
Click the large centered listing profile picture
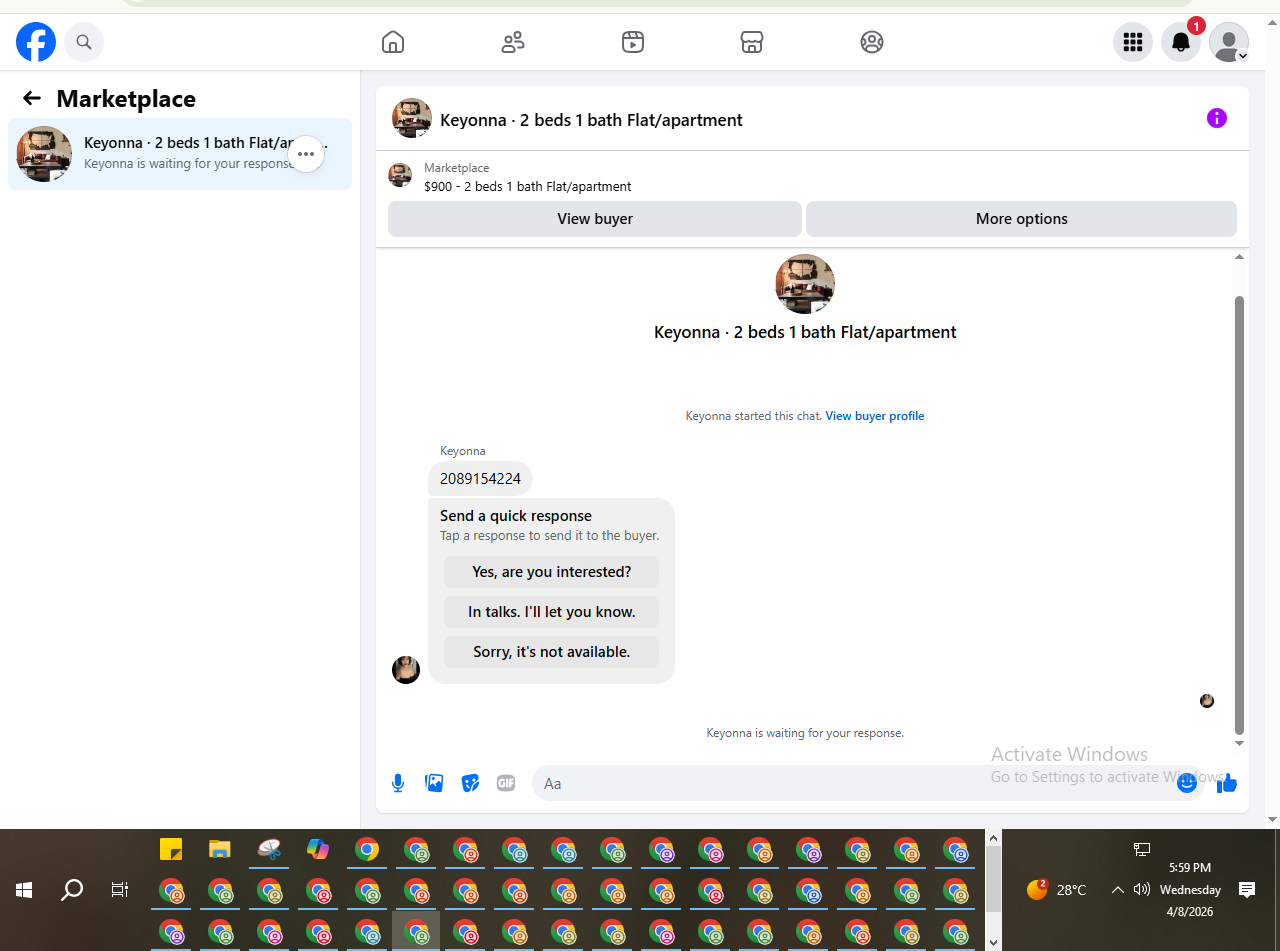point(805,284)
